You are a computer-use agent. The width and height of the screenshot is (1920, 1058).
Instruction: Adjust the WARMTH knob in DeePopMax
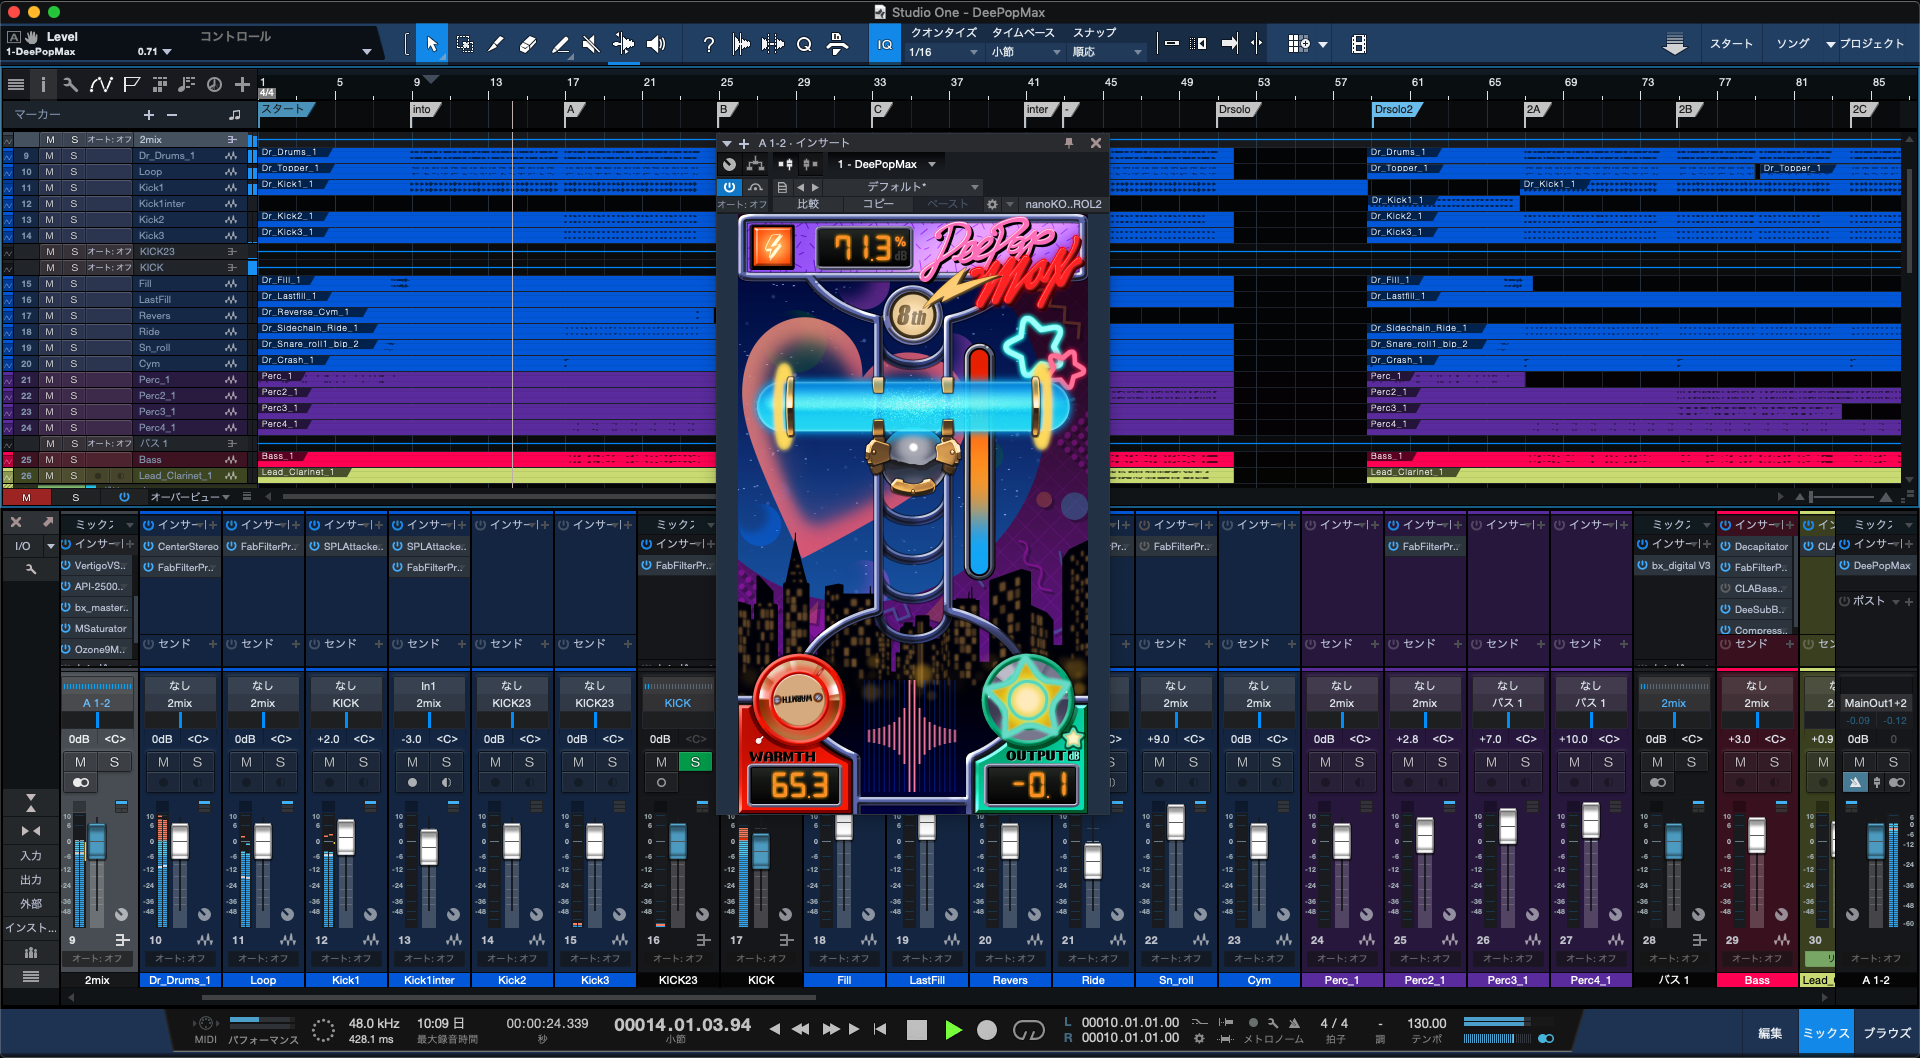[798, 698]
